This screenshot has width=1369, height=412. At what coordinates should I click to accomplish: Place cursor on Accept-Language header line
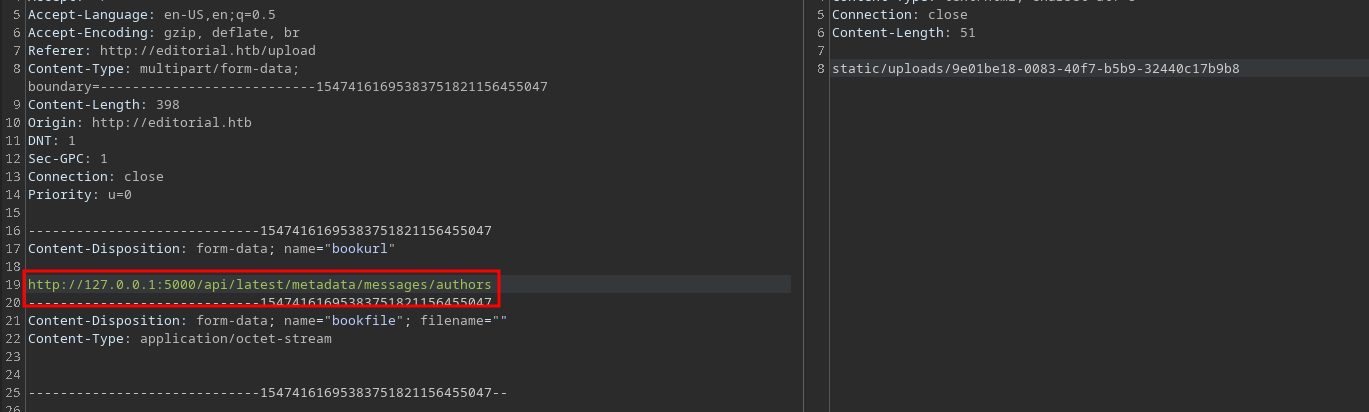coord(150,15)
